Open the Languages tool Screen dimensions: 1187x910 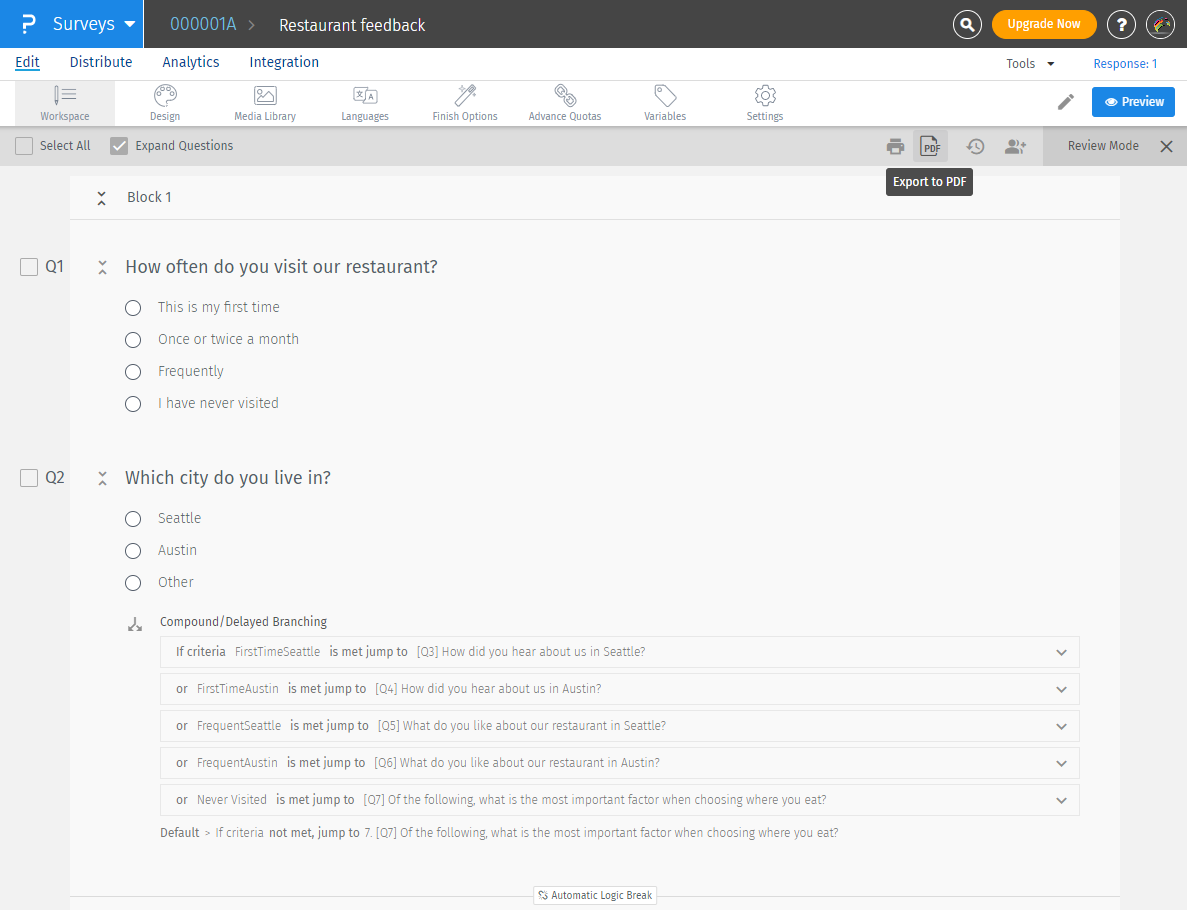(x=365, y=103)
